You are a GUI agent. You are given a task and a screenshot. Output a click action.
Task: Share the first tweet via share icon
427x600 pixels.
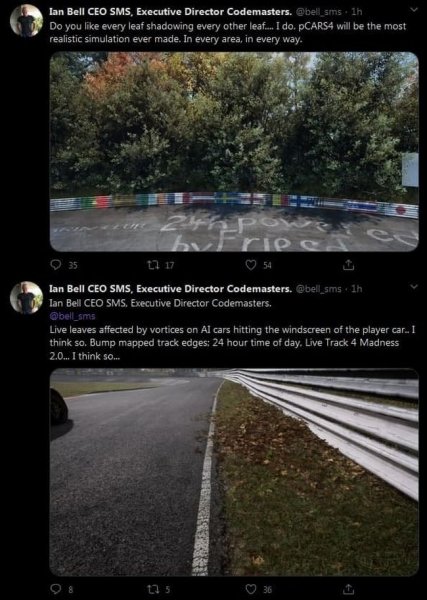[x=348, y=264]
